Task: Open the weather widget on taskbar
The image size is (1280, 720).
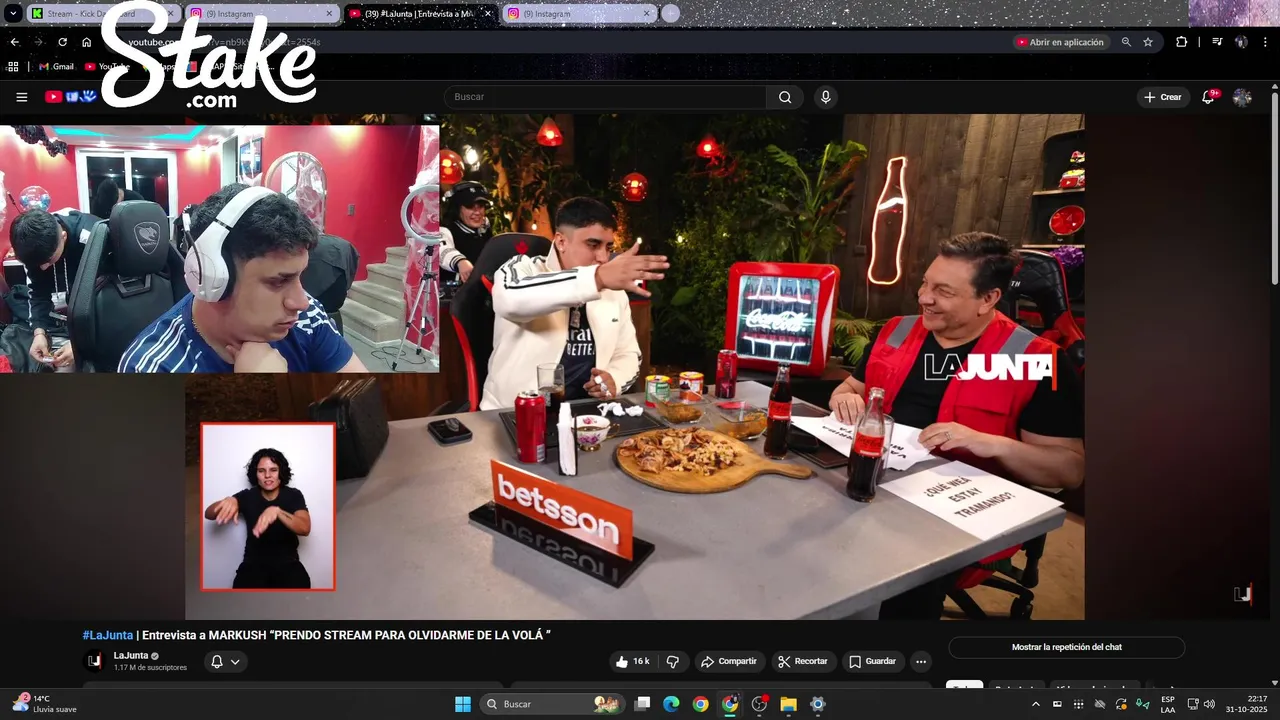Action: (45, 704)
